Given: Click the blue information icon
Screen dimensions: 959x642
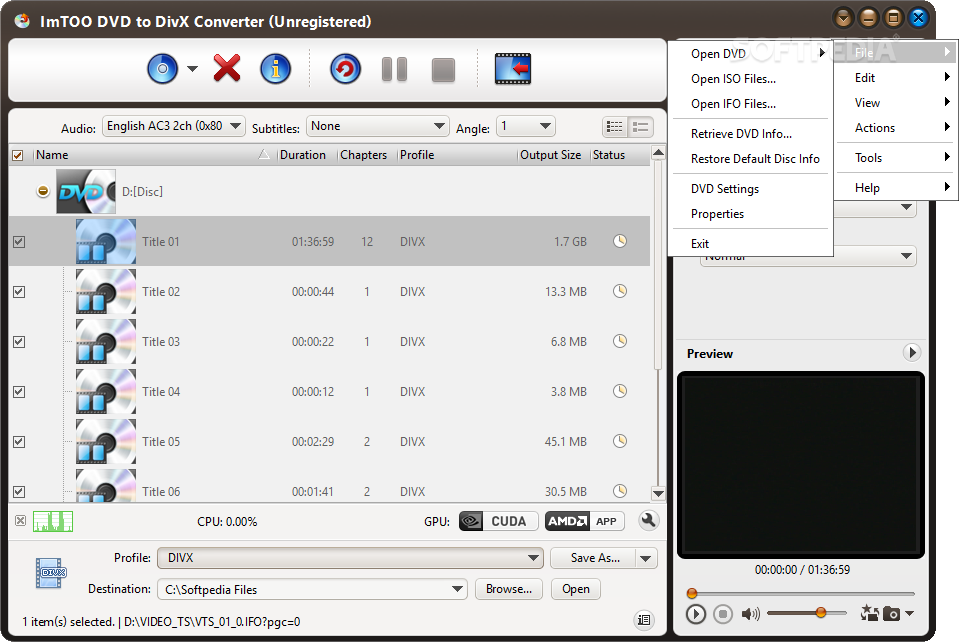Looking at the screenshot, I should 276,68.
